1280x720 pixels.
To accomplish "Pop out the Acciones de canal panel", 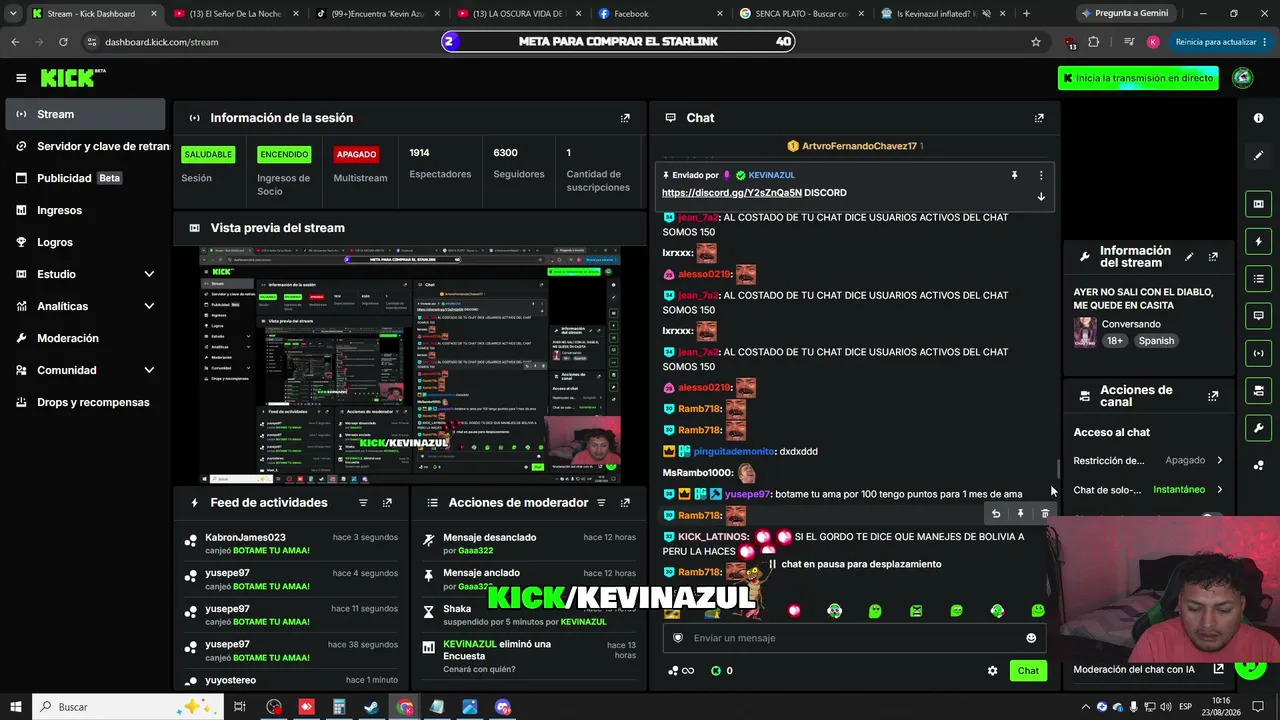I will [x=1213, y=396].
